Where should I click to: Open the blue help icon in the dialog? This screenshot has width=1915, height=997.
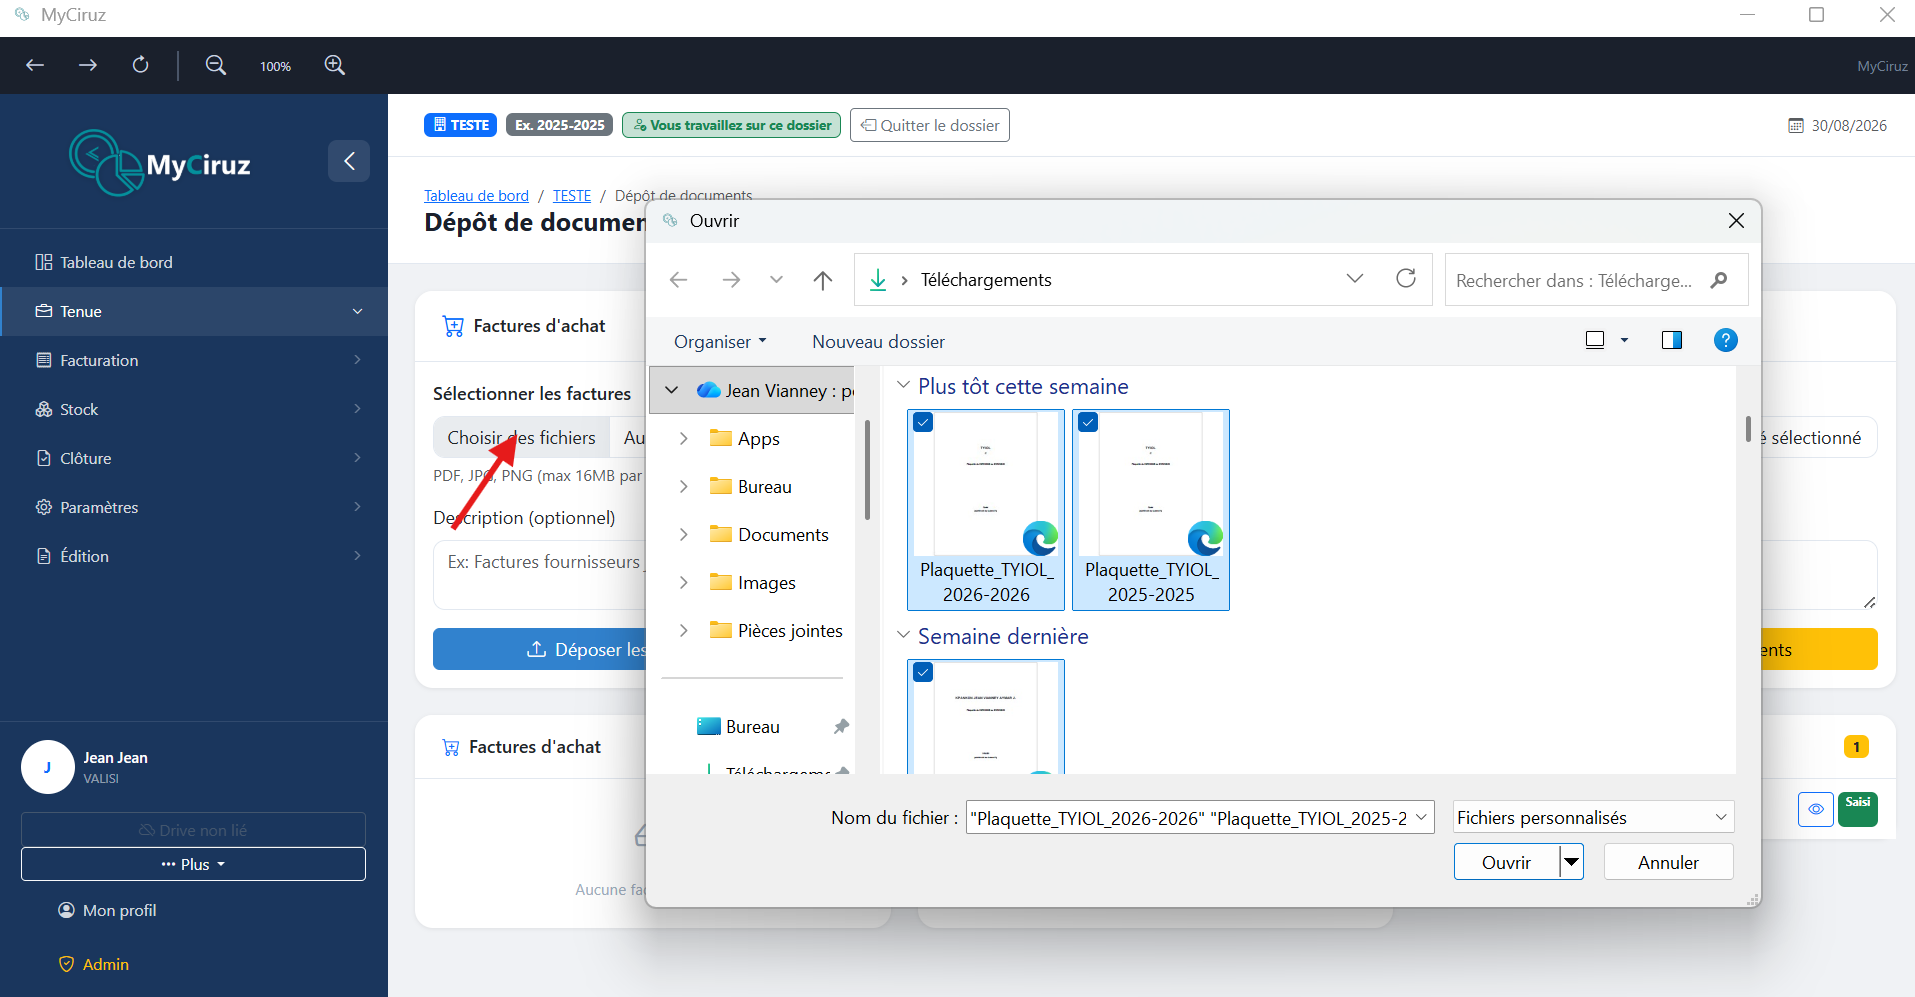point(1725,340)
